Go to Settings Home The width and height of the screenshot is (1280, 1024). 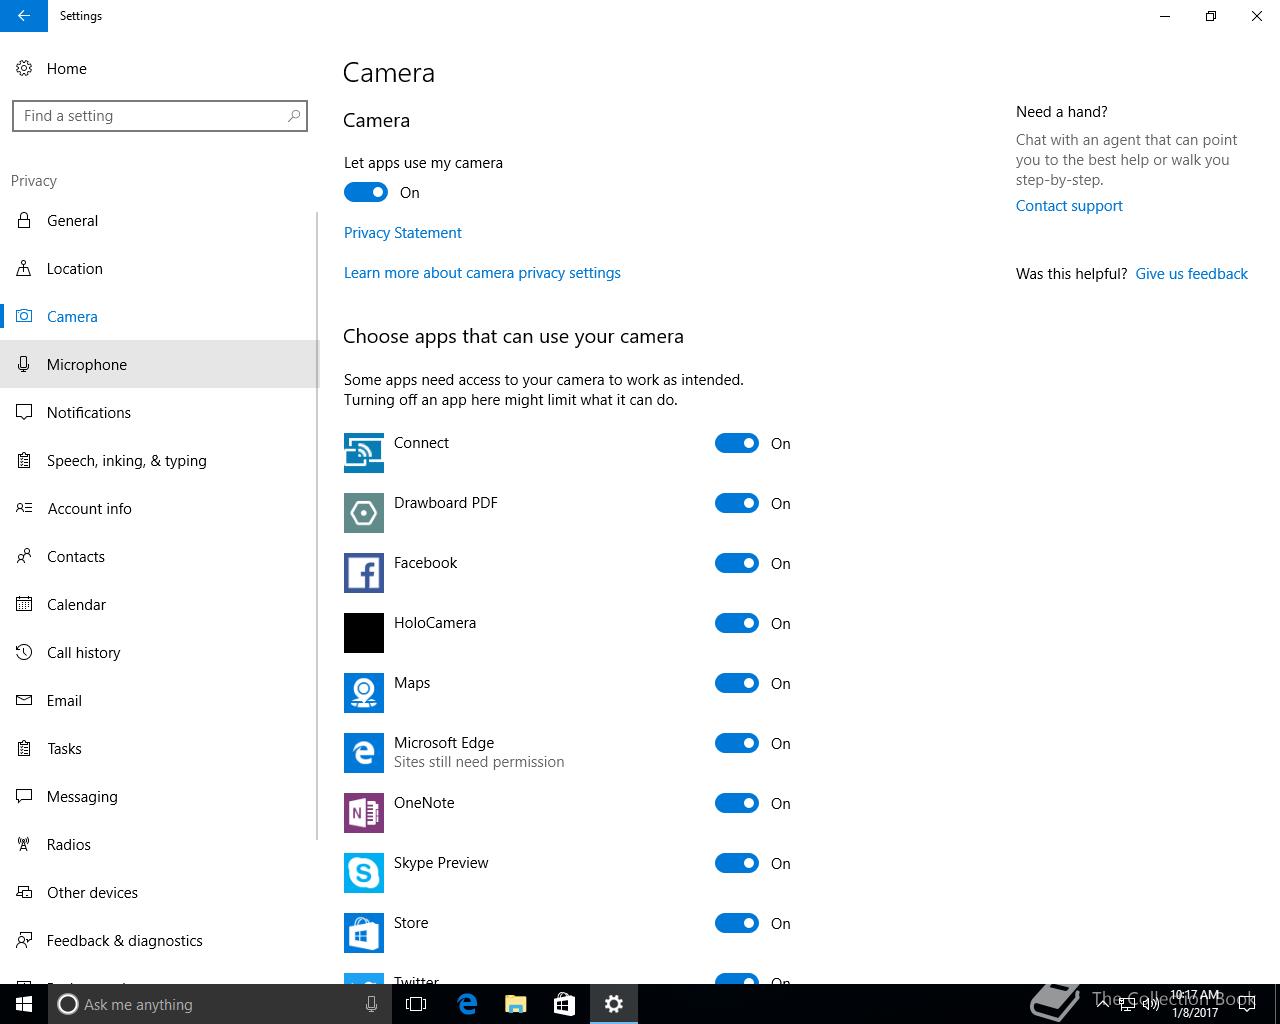click(x=158, y=68)
